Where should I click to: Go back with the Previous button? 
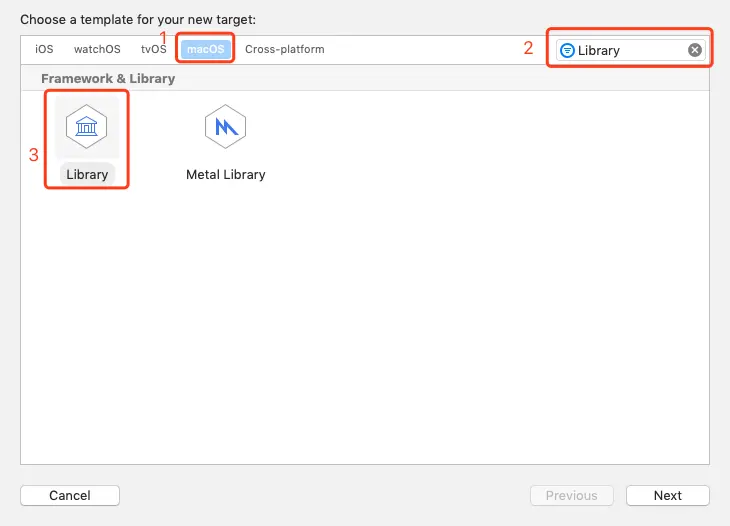point(572,495)
